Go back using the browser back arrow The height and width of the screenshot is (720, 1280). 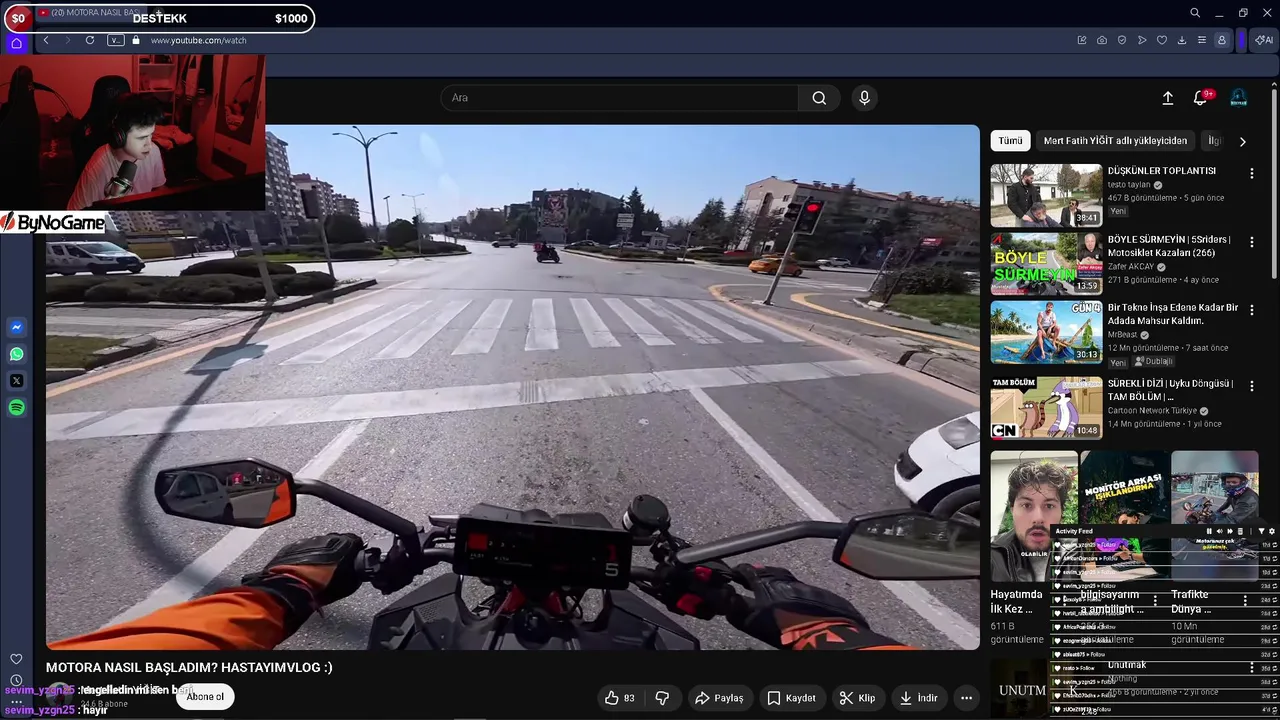pos(46,40)
